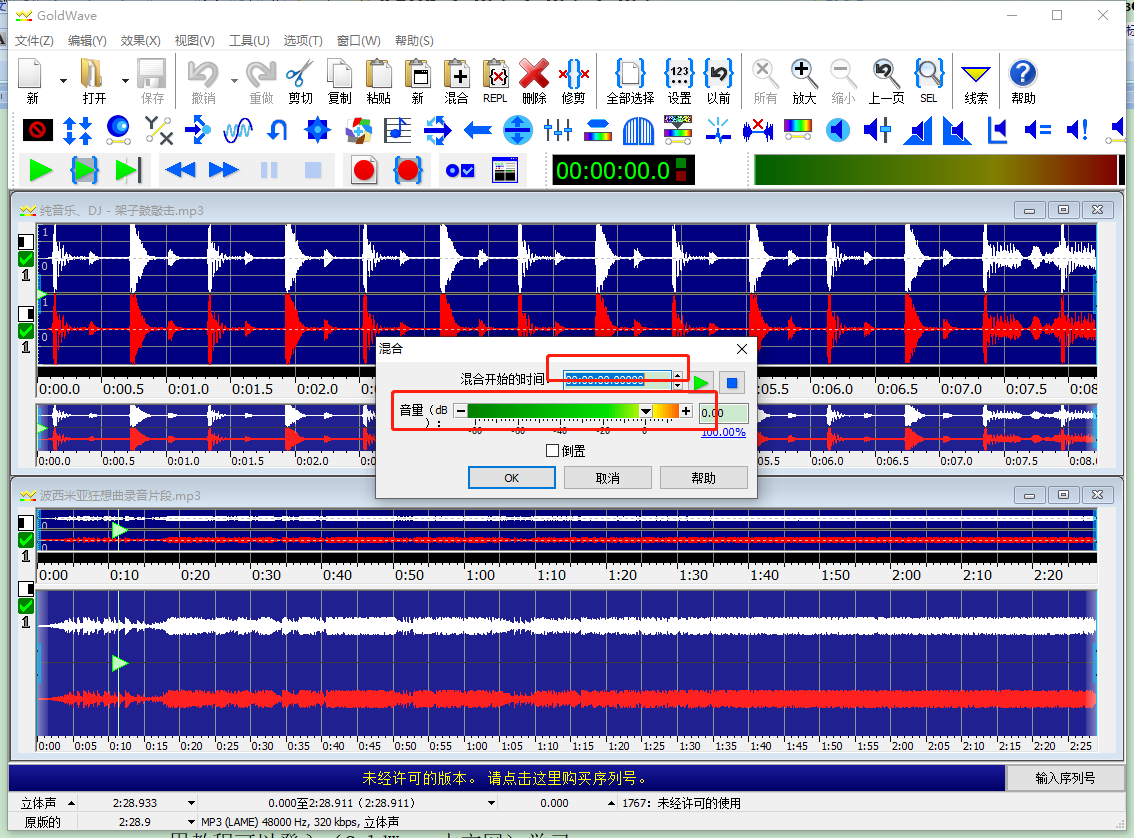Click the blue question mark 帮助 toolbar icon
1134x838 pixels.
point(1023,74)
